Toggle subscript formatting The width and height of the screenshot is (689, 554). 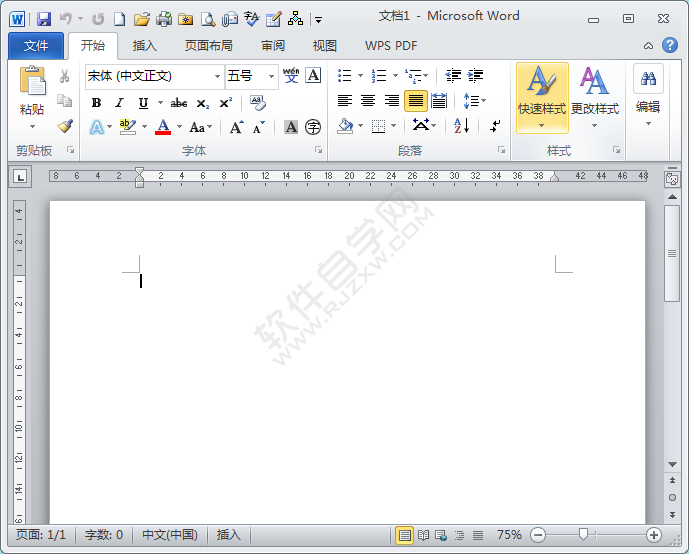[x=203, y=104]
